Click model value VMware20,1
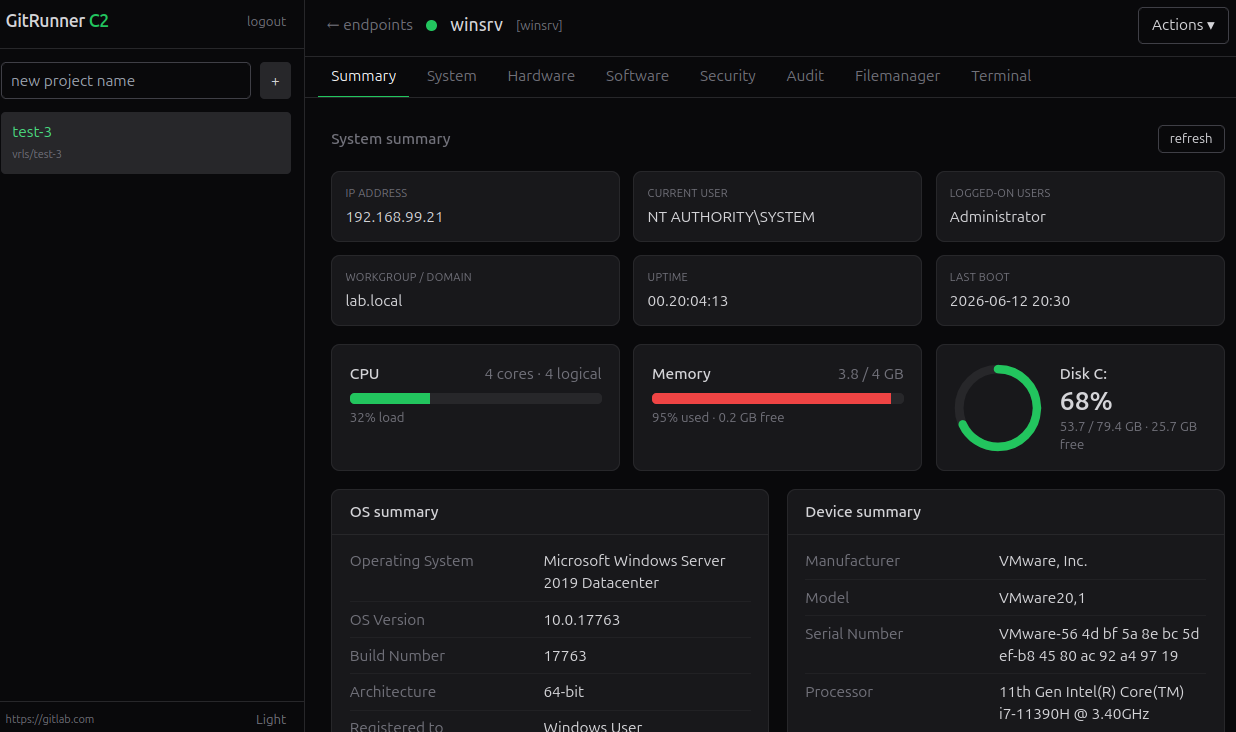Image resolution: width=1236 pixels, height=732 pixels. coord(1042,598)
